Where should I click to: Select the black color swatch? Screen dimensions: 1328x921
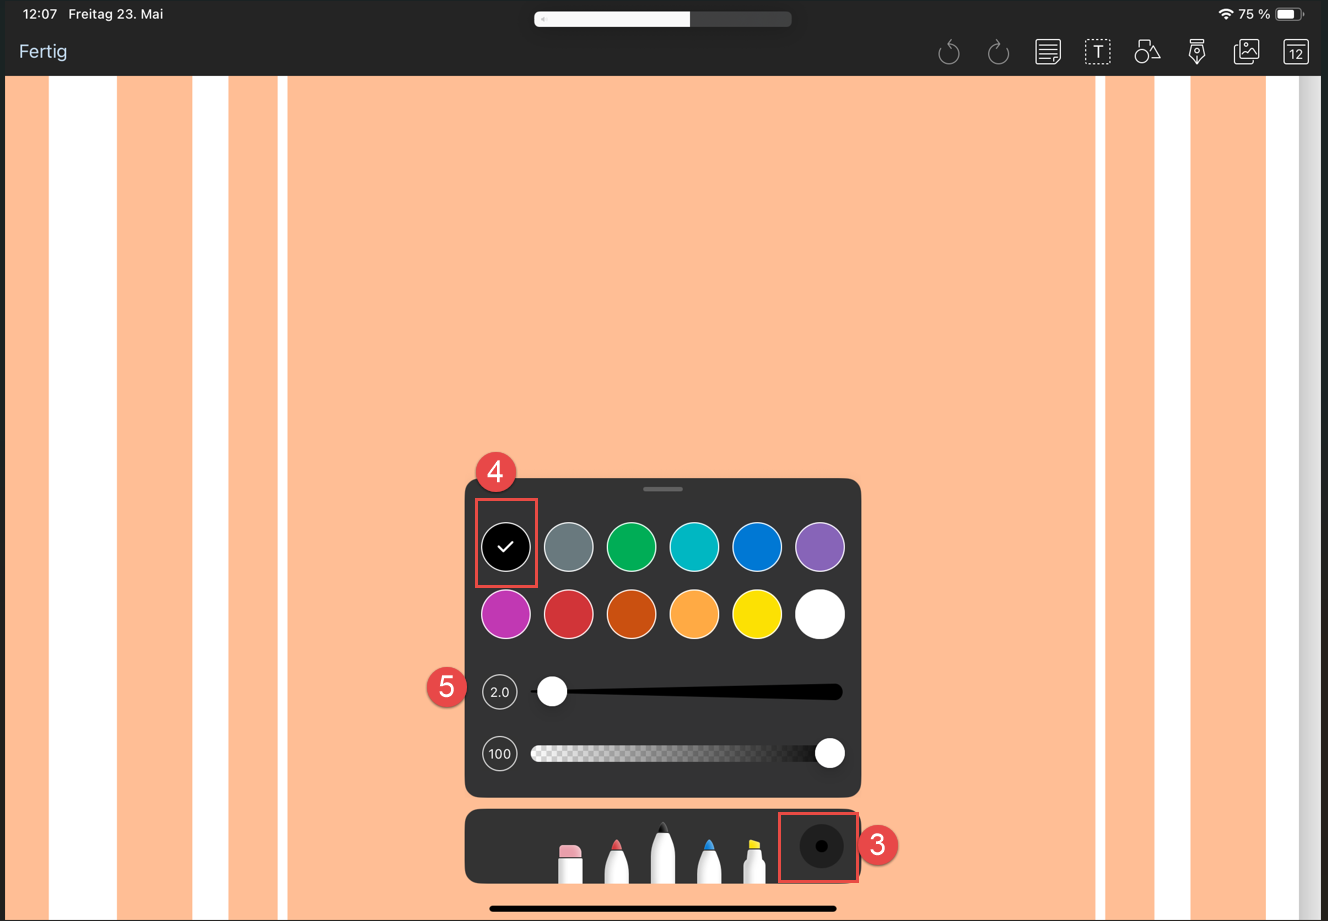pos(506,547)
